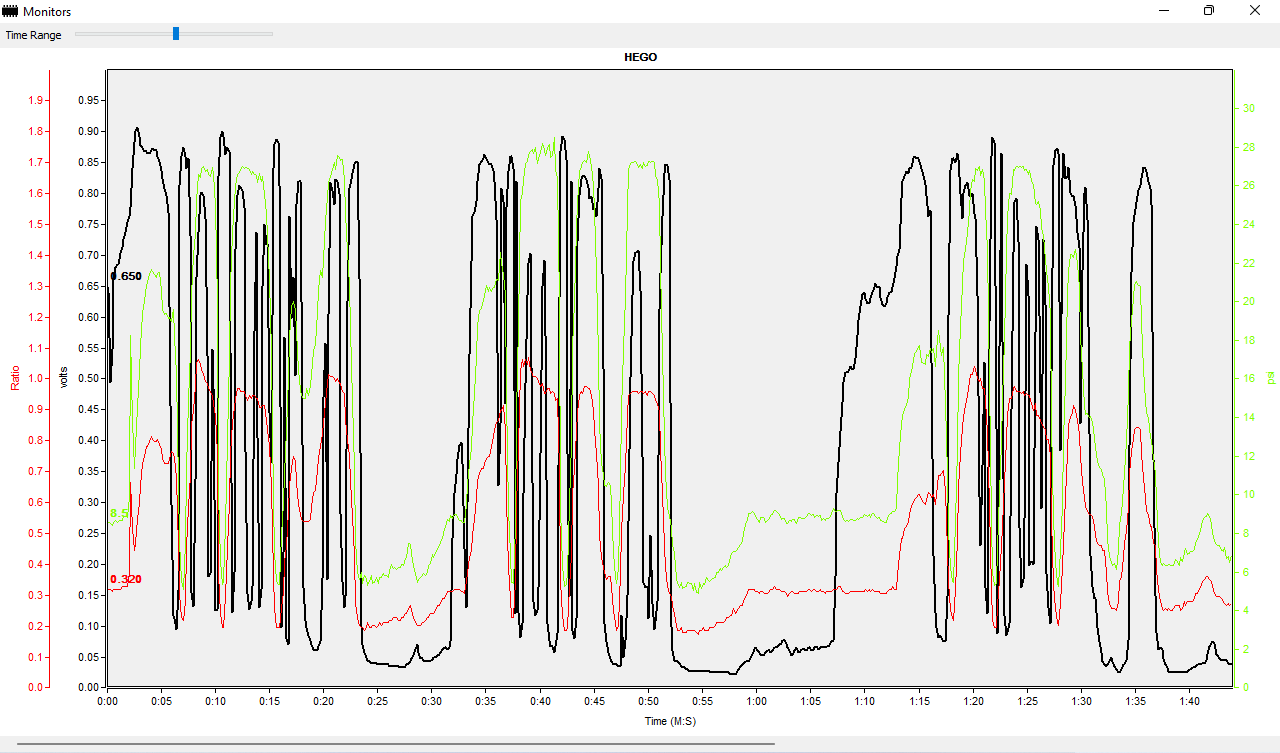Viewport: 1280px width, 753px height.
Task: Select the HEGO chart title
Action: (x=640, y=58)
